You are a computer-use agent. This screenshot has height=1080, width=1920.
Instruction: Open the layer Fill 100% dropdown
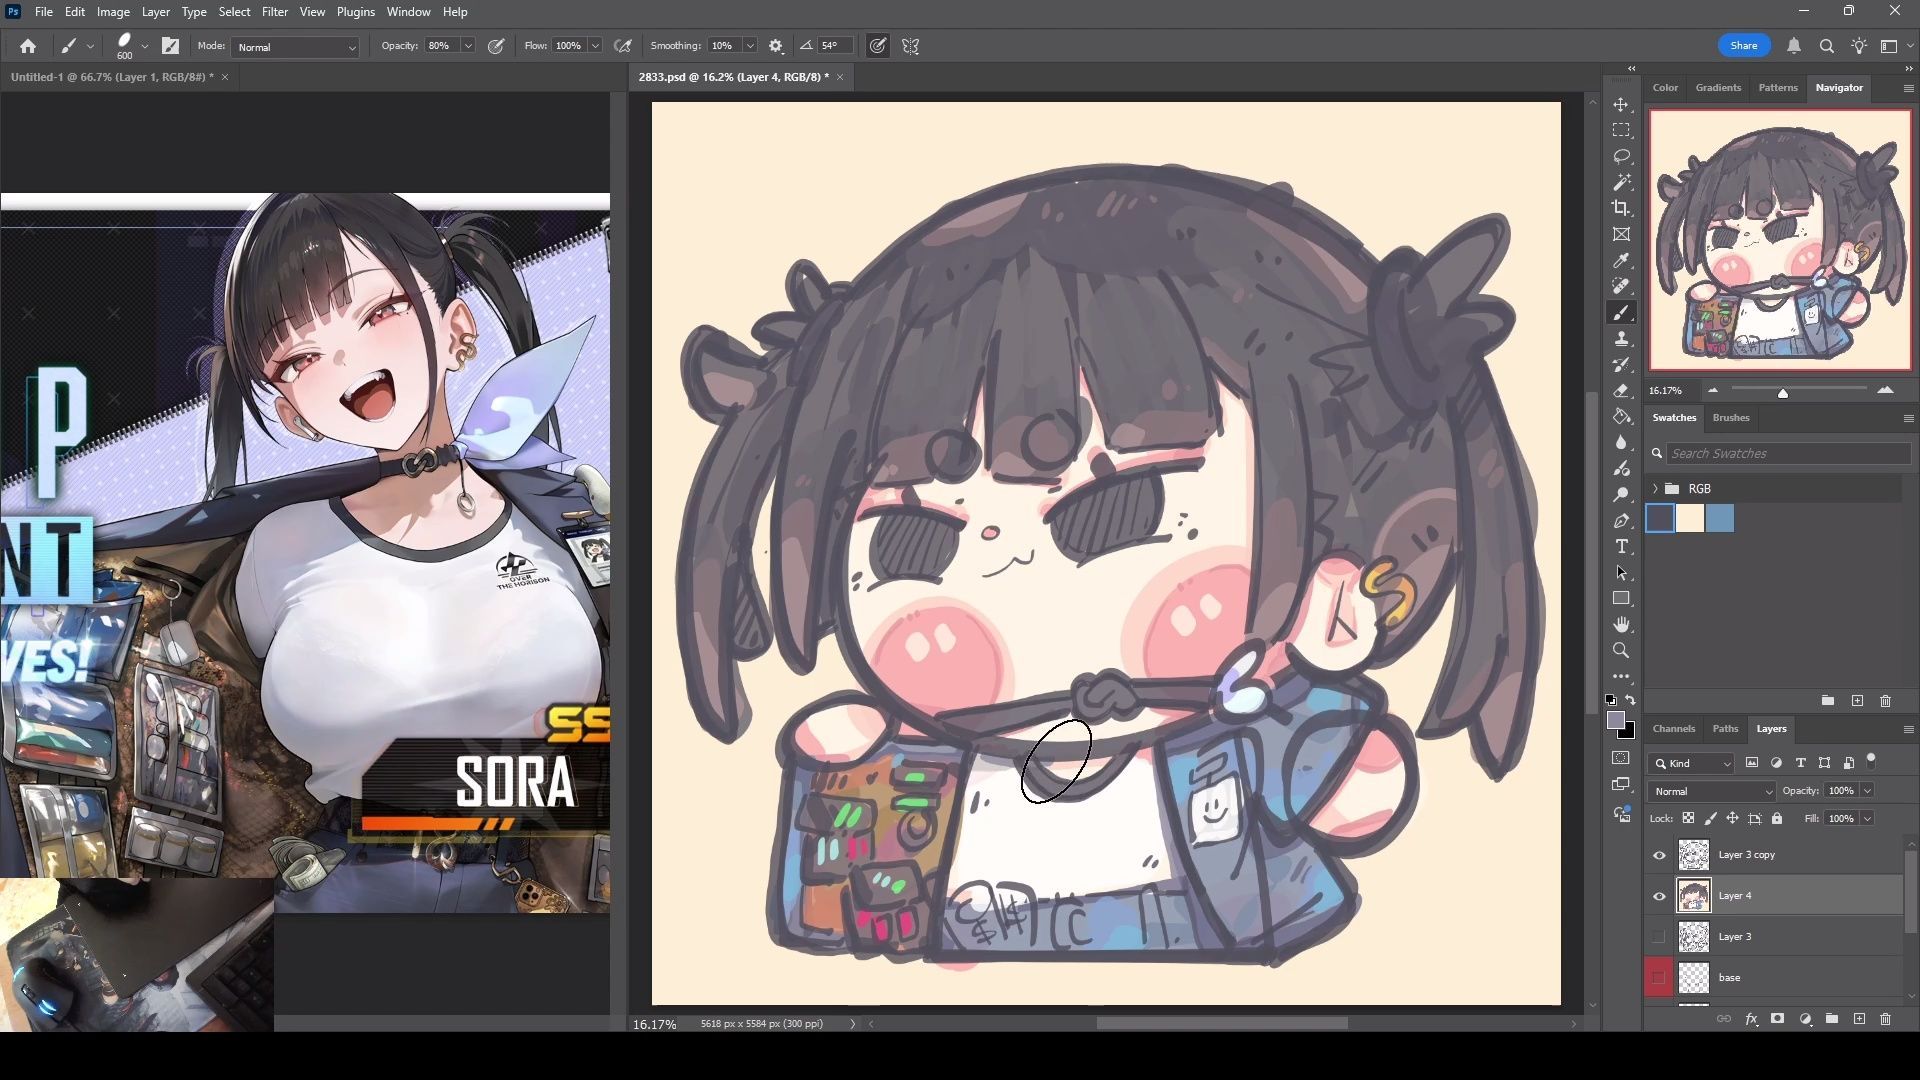pyautogui.click(x=1867, y=818)
